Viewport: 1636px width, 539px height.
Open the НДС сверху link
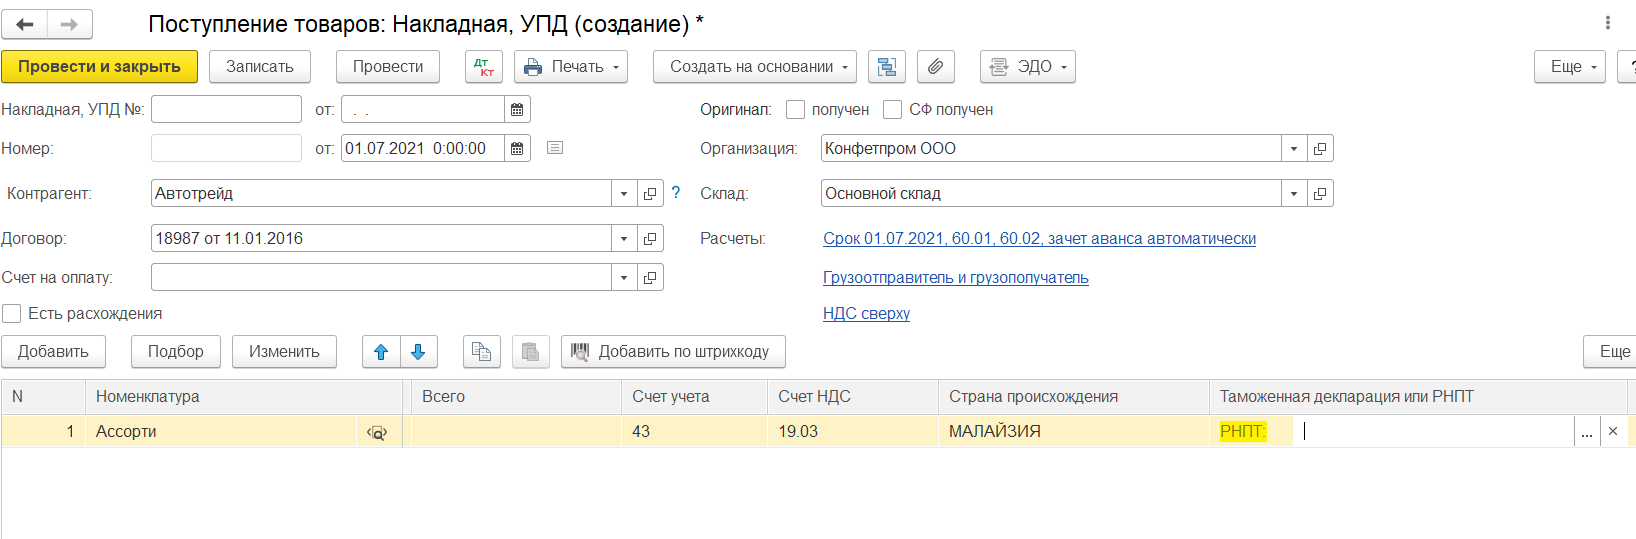coord(866,314)
